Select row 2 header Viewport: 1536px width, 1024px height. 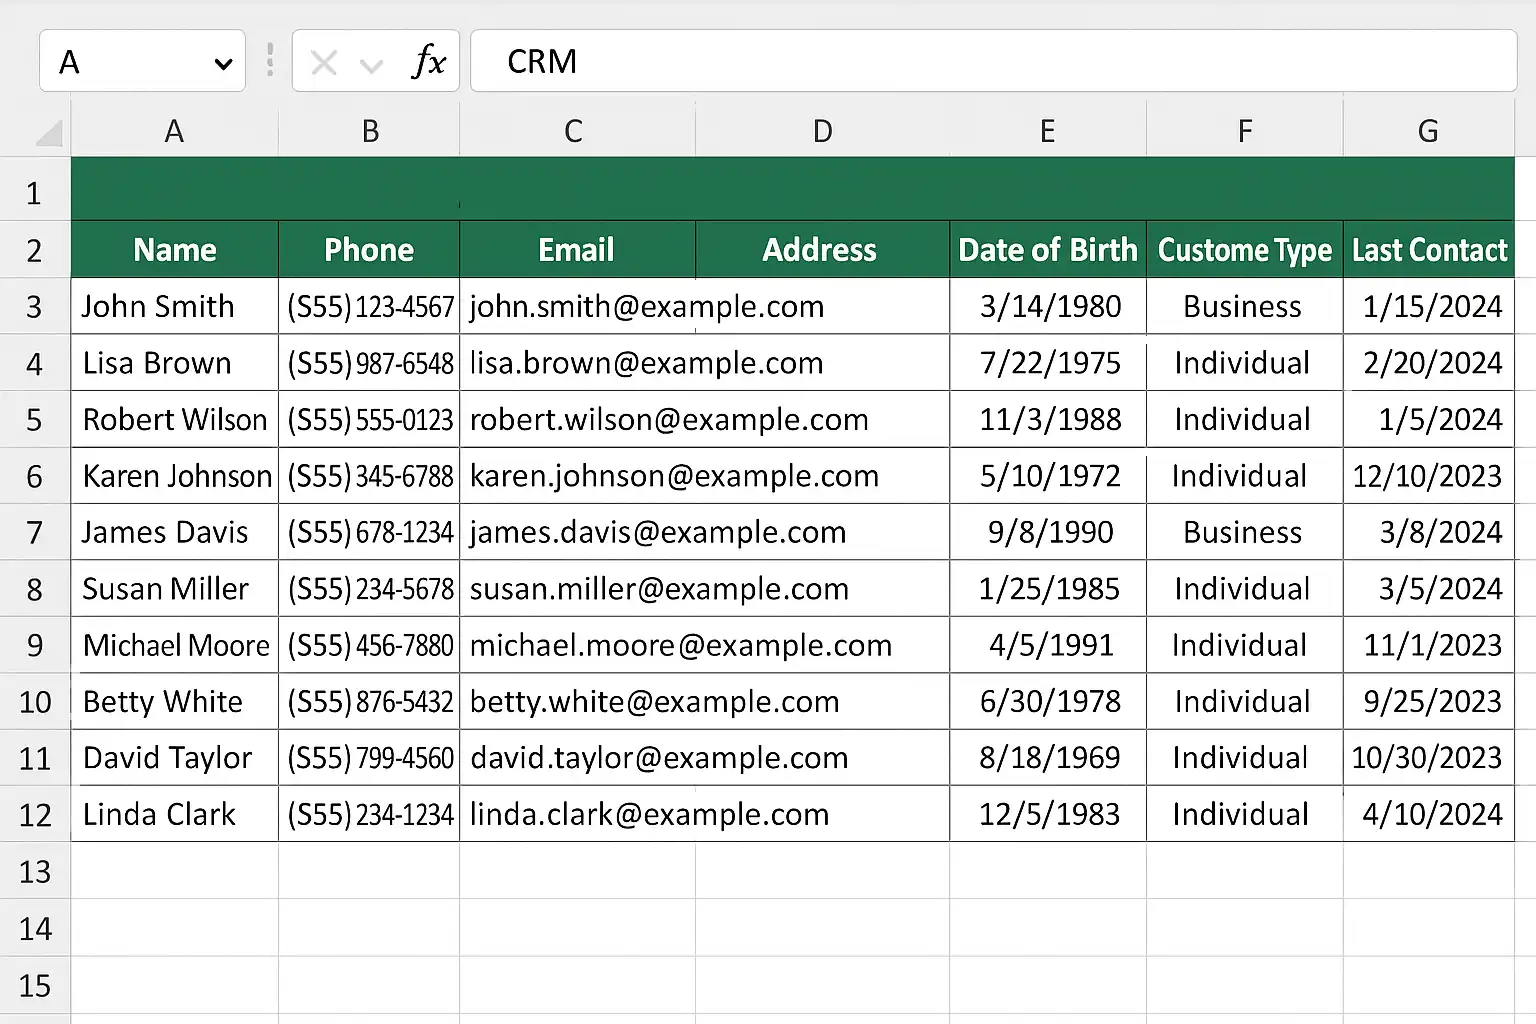coord(34,250)
